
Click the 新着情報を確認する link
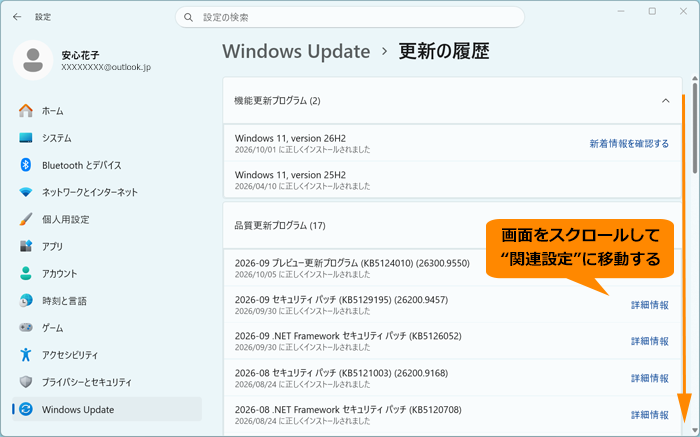[629, 144]
